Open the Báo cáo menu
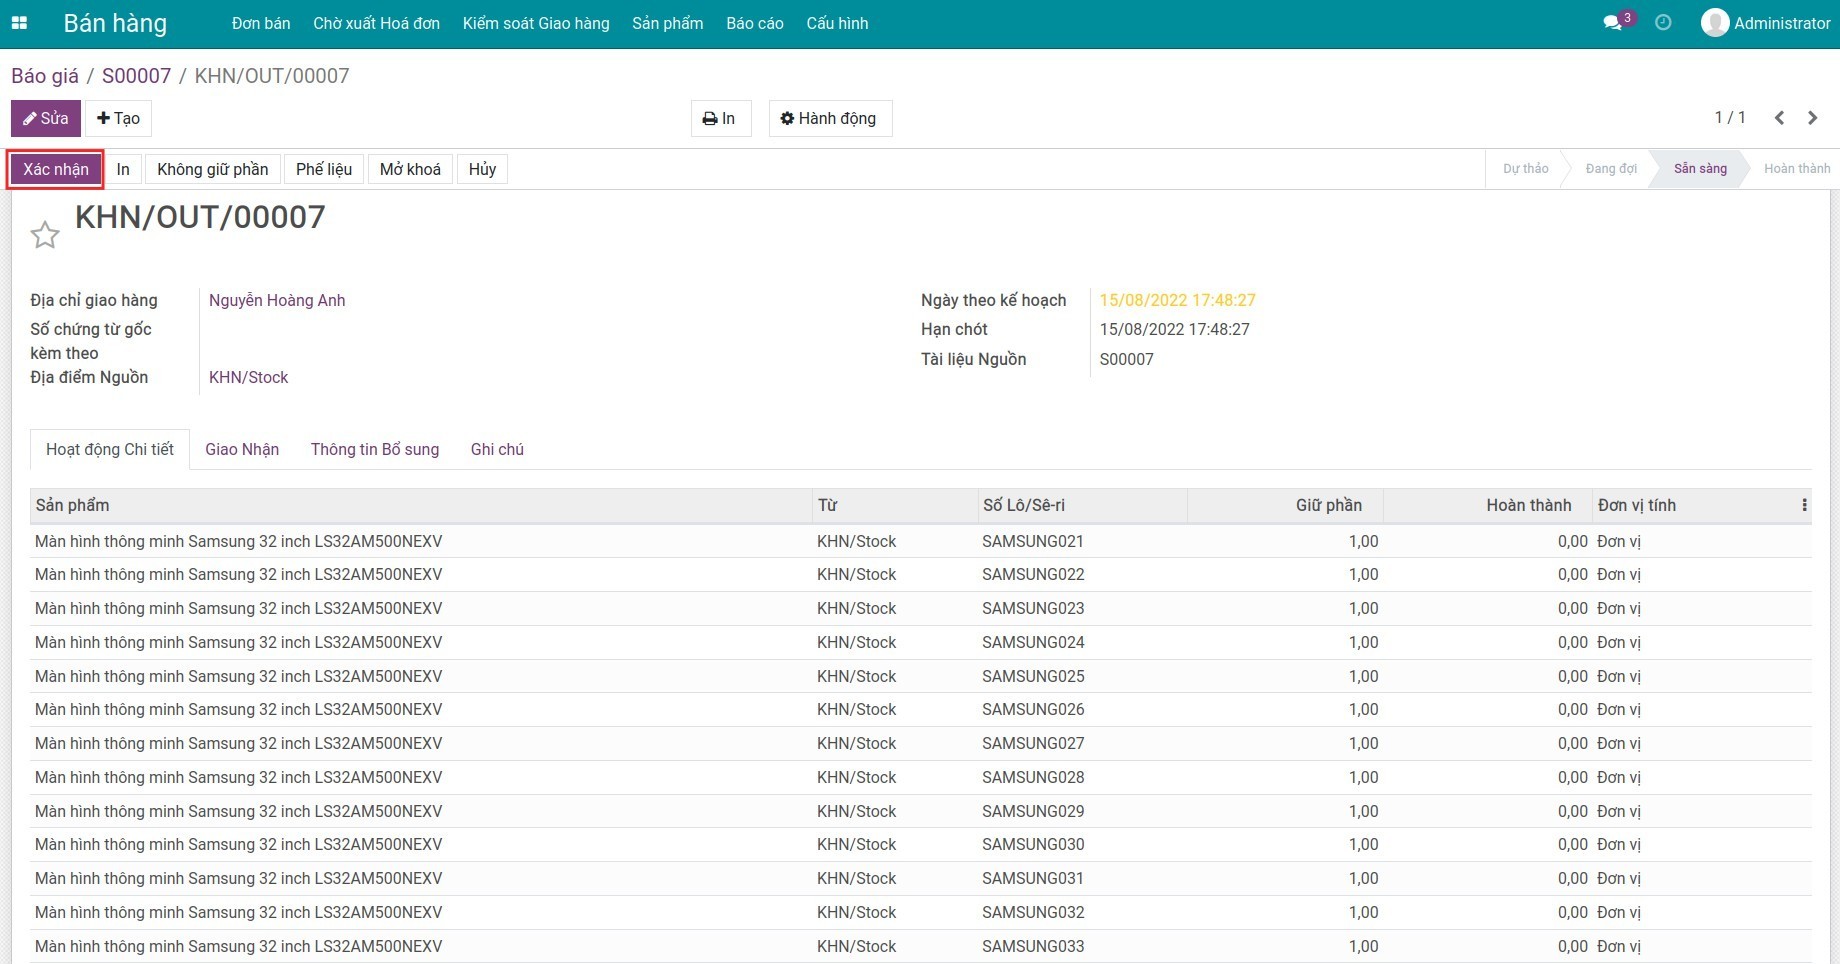The image size is (1840, 964). point(755,23)
